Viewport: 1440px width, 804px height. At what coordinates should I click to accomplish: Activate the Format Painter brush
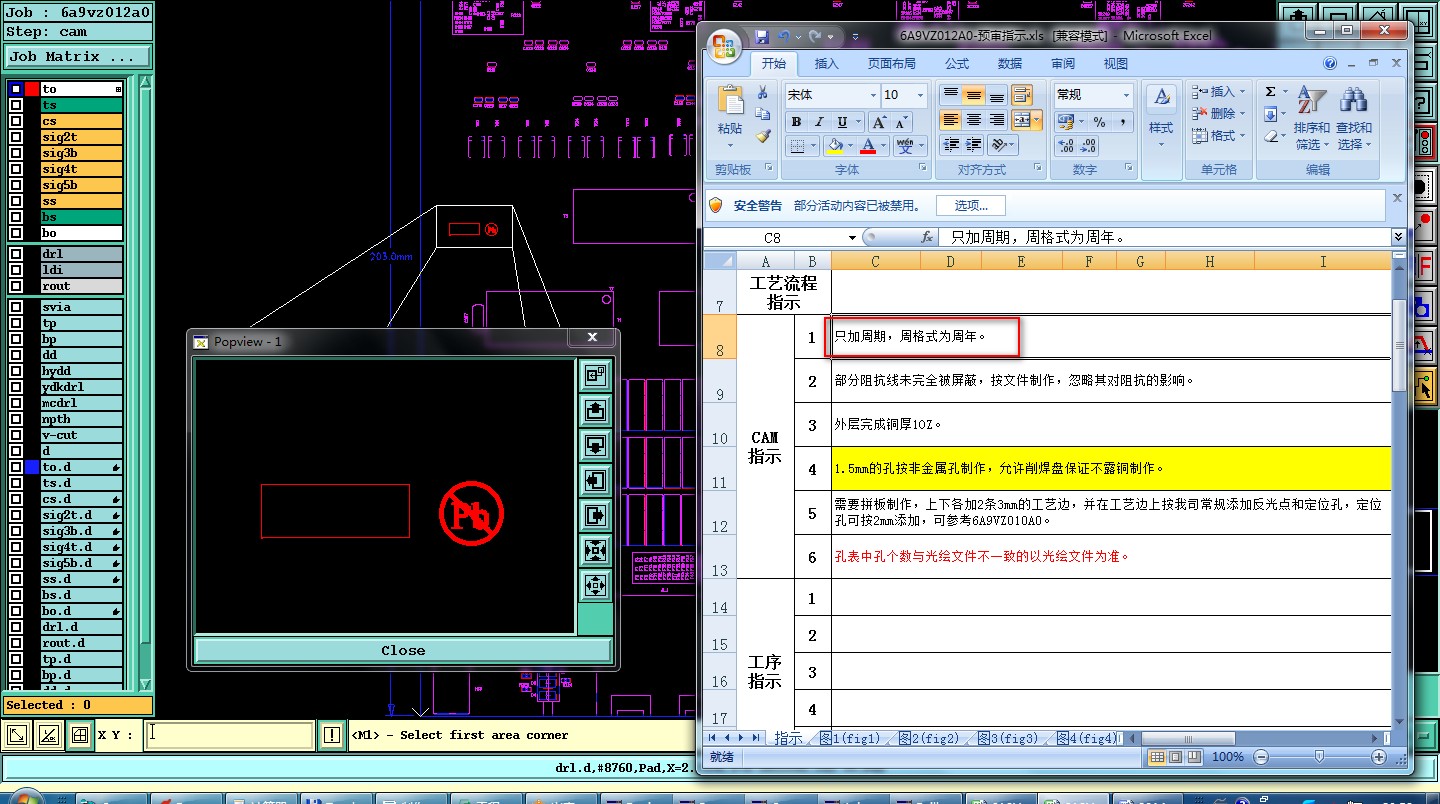click(x=763, y=135)
